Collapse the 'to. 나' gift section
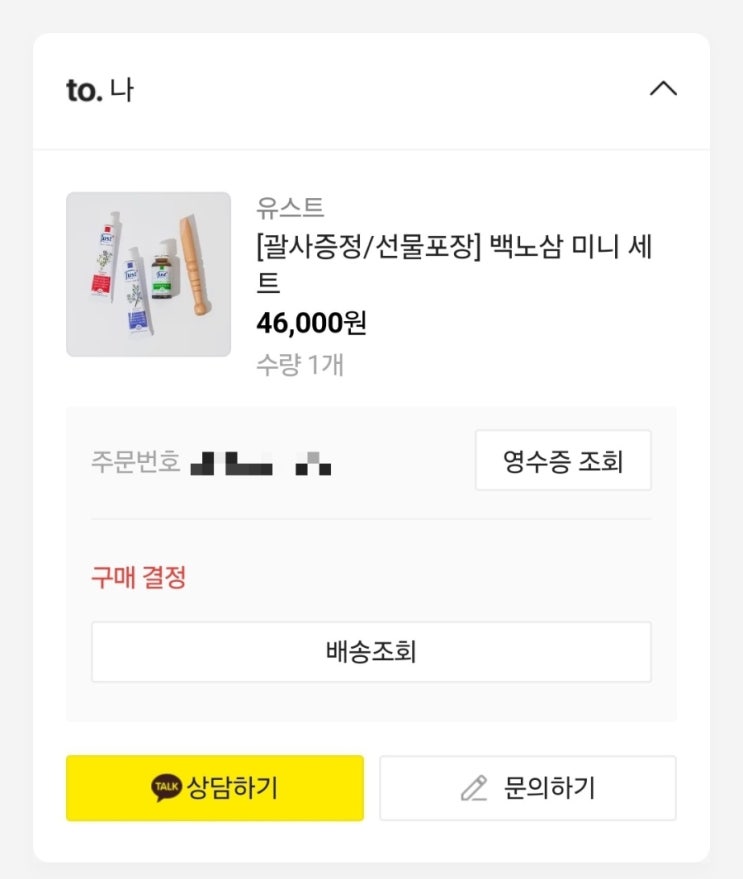This screenshot has width=743, height=879. tap(663, 89)
